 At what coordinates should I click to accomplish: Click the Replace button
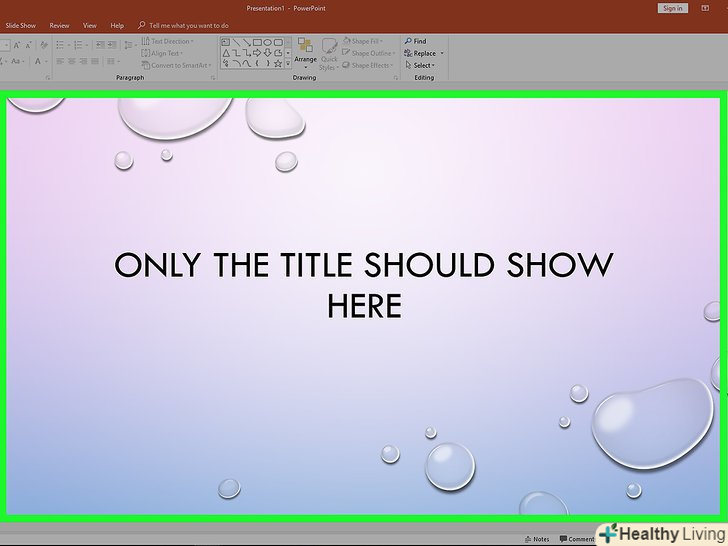(x=420, y=53)
